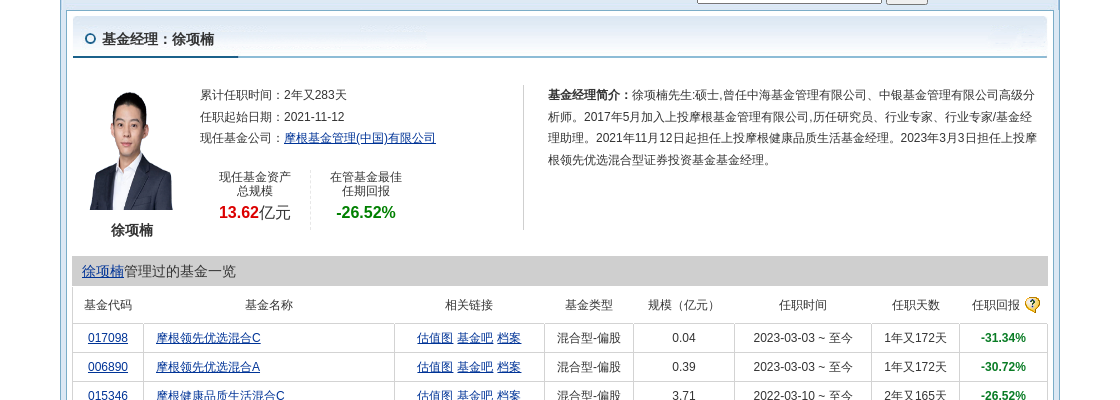
Task: Open the 摩根领先优选混合A fund page
Action: pyautogui.click(x=208, y=367)
